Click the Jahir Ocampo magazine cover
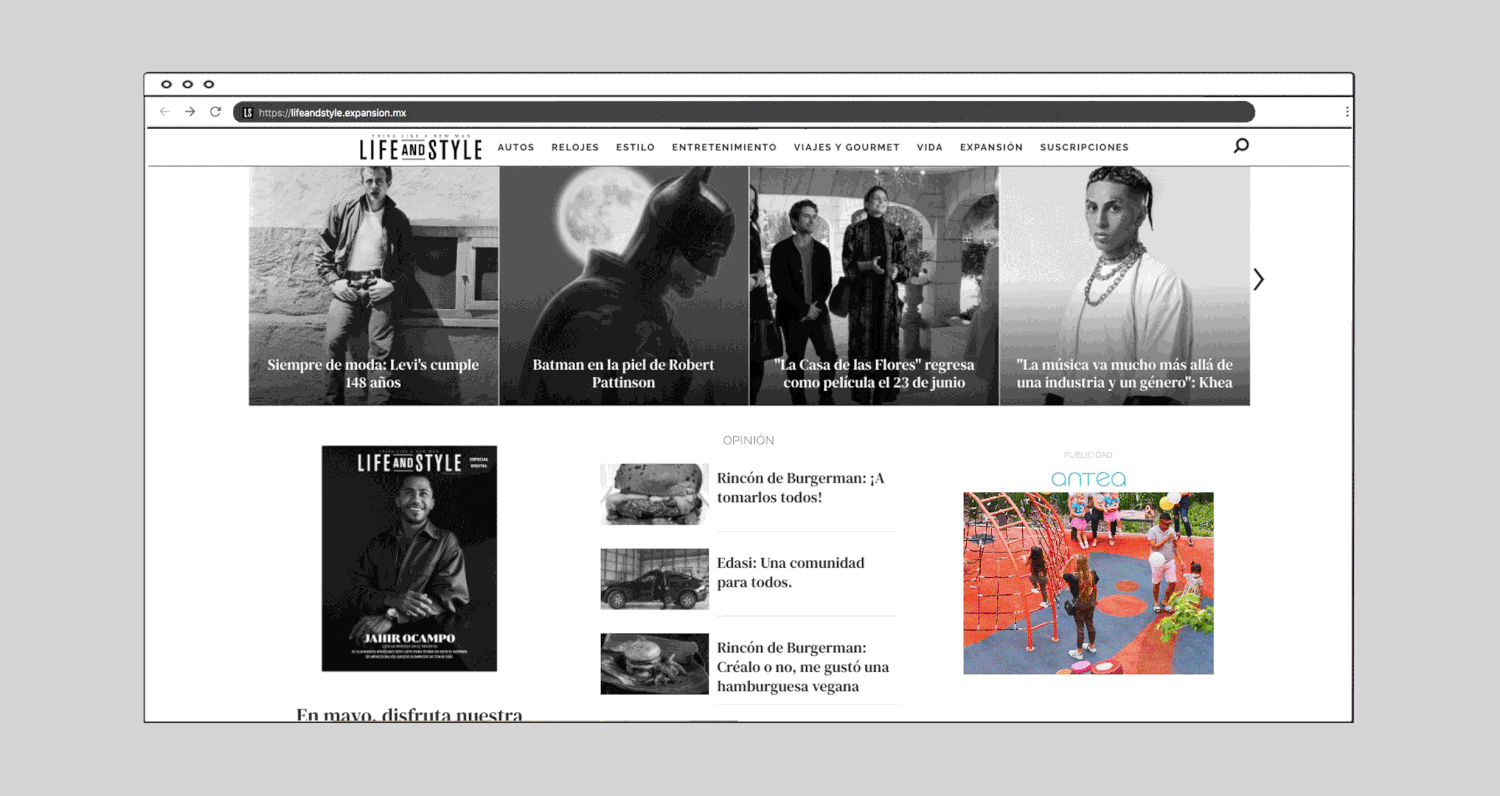 coord(409,558)
